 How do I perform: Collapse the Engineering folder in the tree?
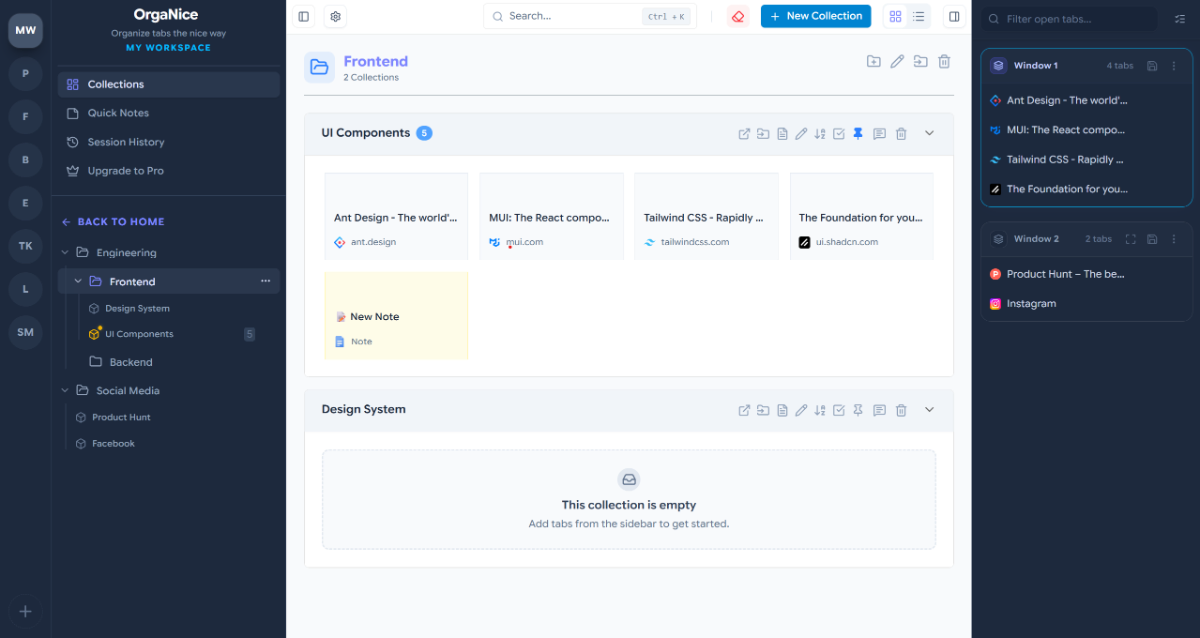(x=66, y=253)
